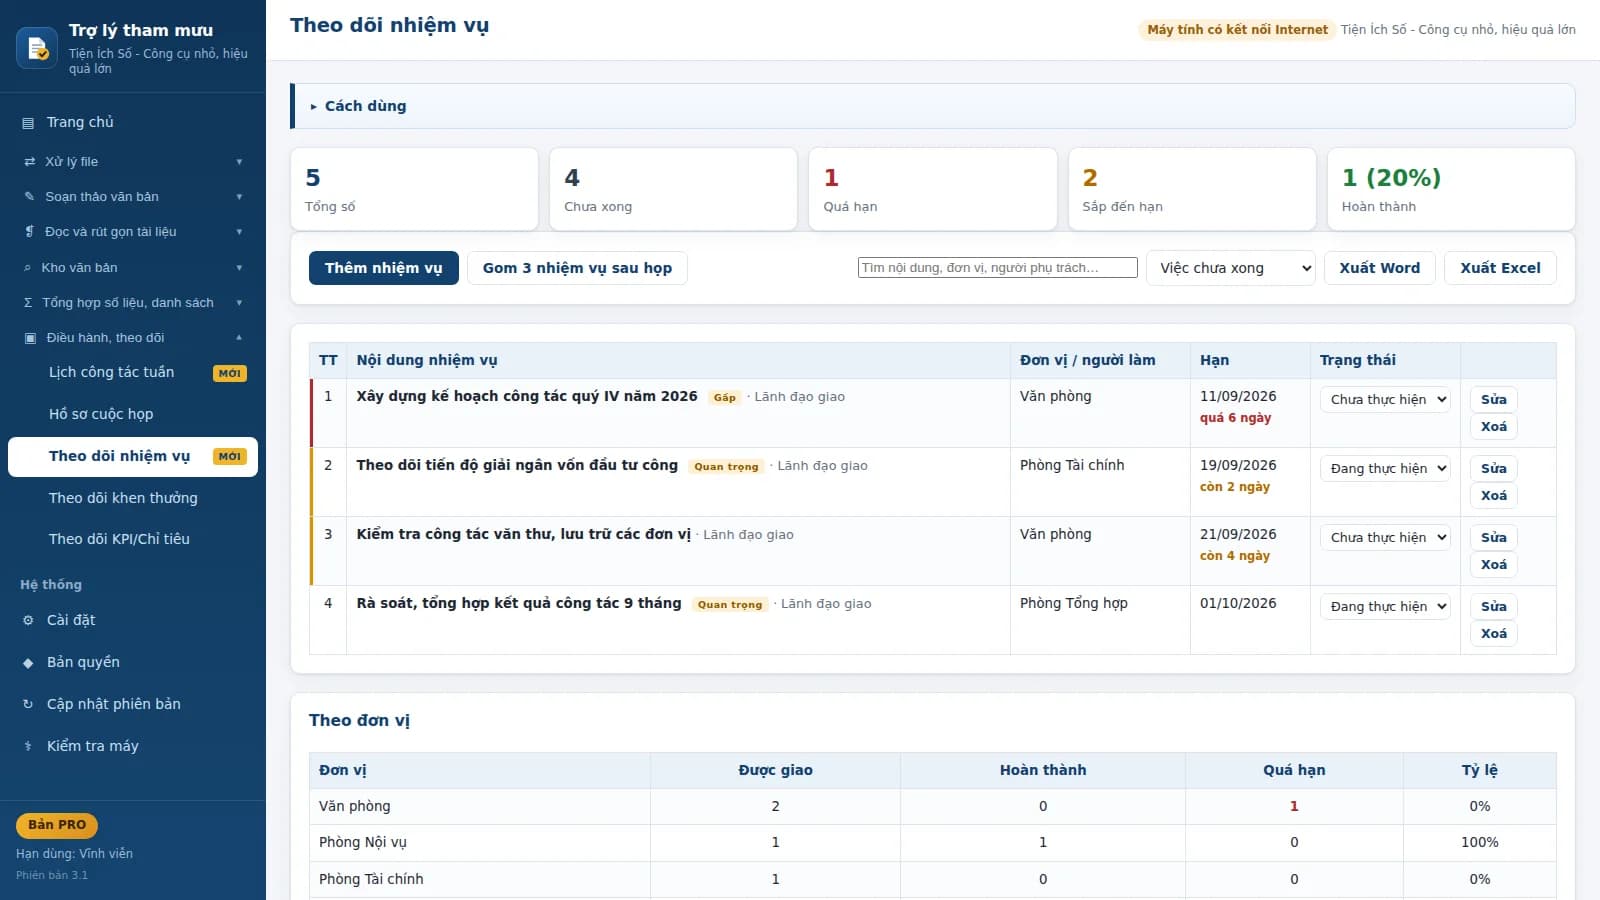Click the Cập nhật phiên bản refresh icon
The height and width of the screenshot is (900, 1600).
(28, 705)
